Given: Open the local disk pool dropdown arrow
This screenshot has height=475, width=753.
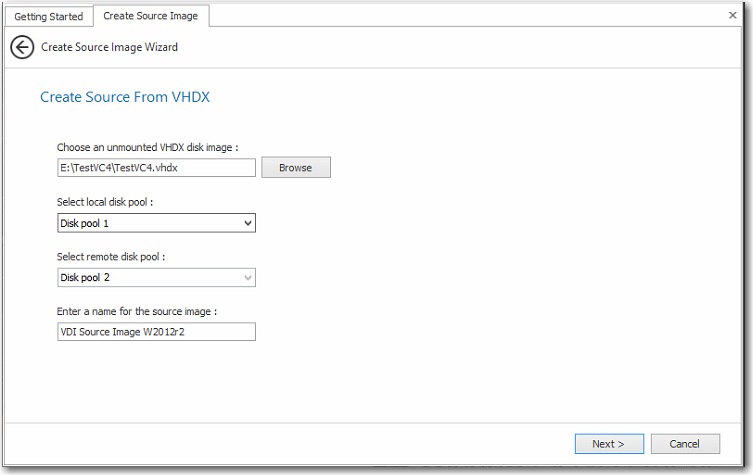Looking at the screenshot, I should coord(248,223).
